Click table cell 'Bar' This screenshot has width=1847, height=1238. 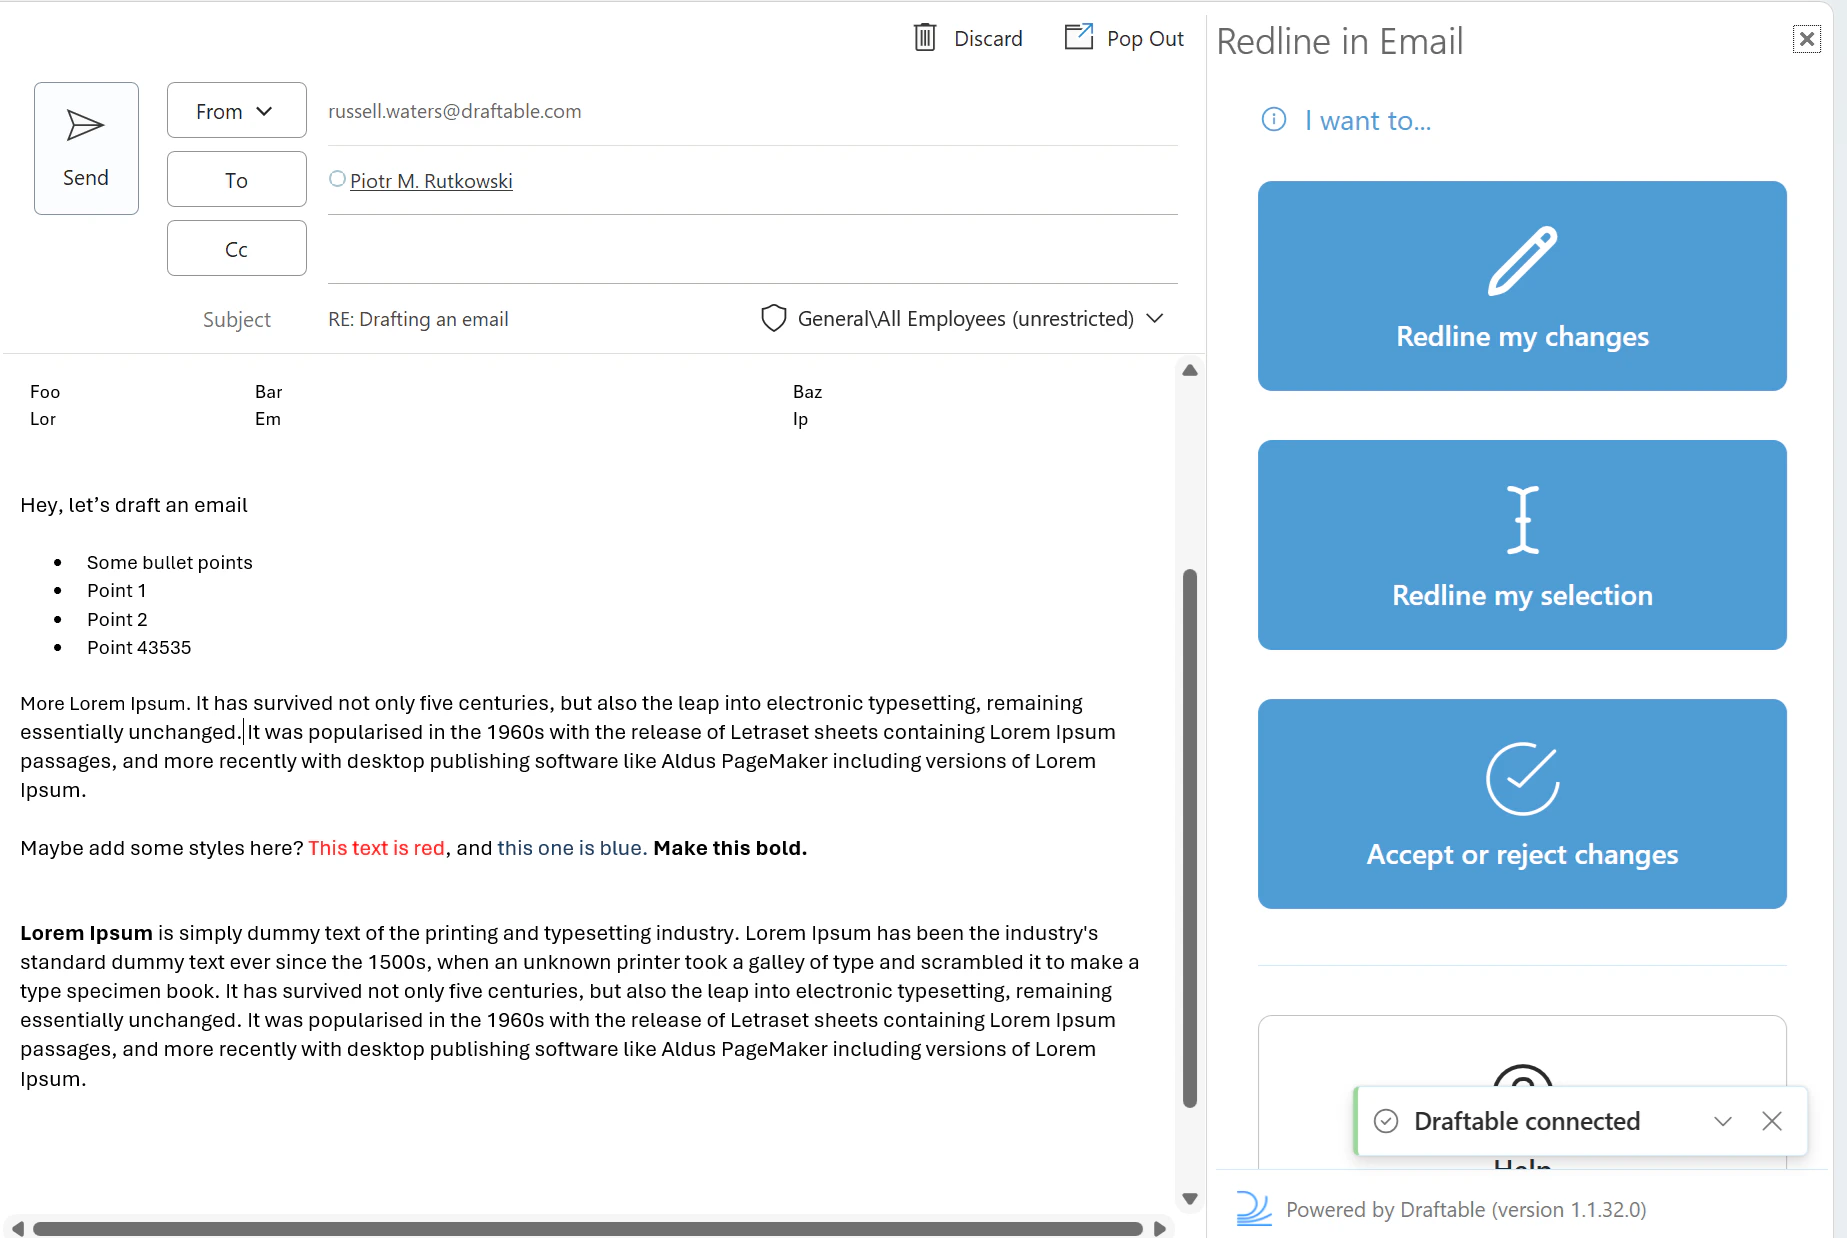click(x=268, y=392)
